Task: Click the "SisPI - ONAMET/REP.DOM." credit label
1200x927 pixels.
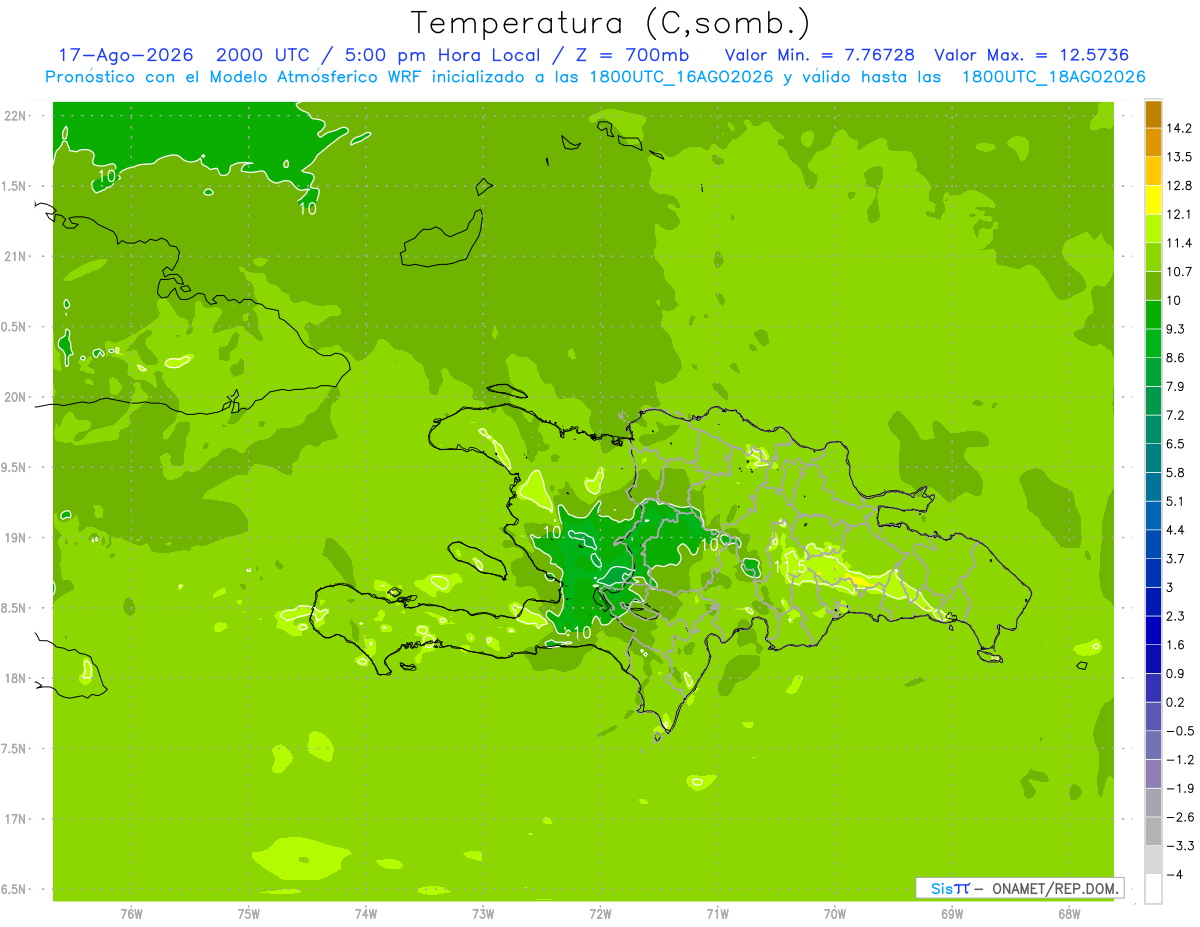Action: pos(1019,888)
